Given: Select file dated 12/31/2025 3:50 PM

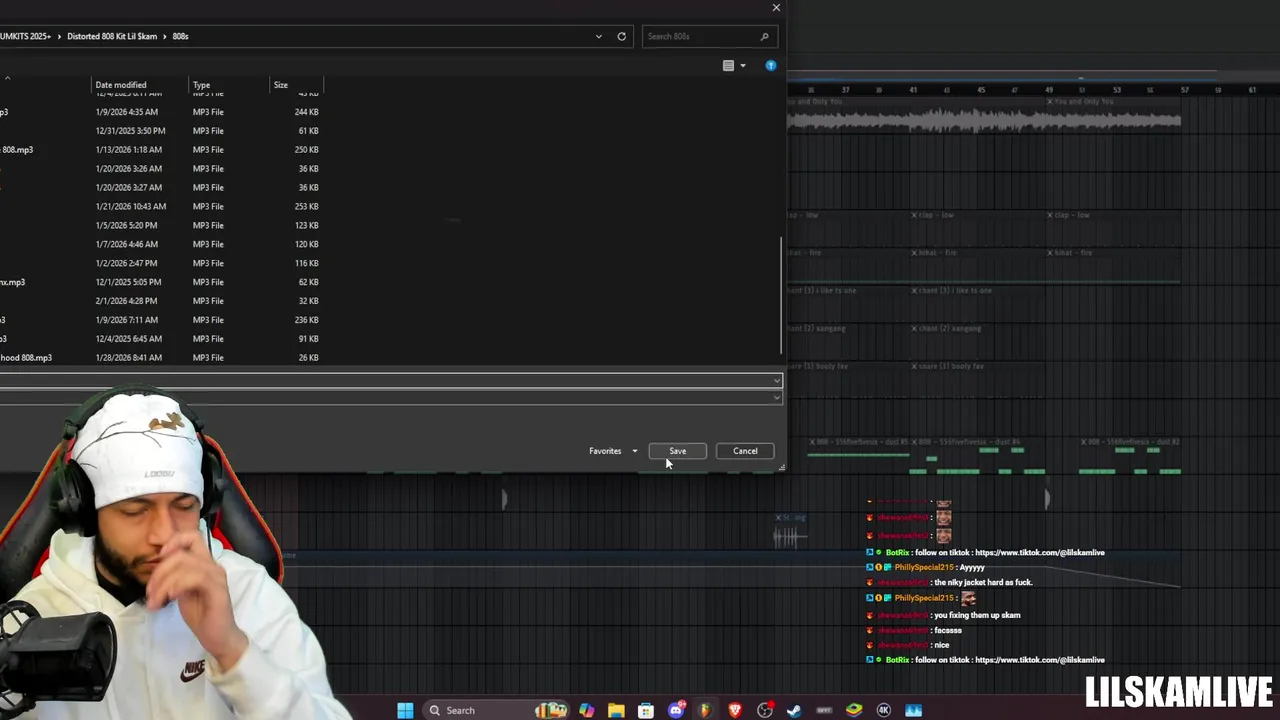Looking at the screenshot, I should (160, 131).
